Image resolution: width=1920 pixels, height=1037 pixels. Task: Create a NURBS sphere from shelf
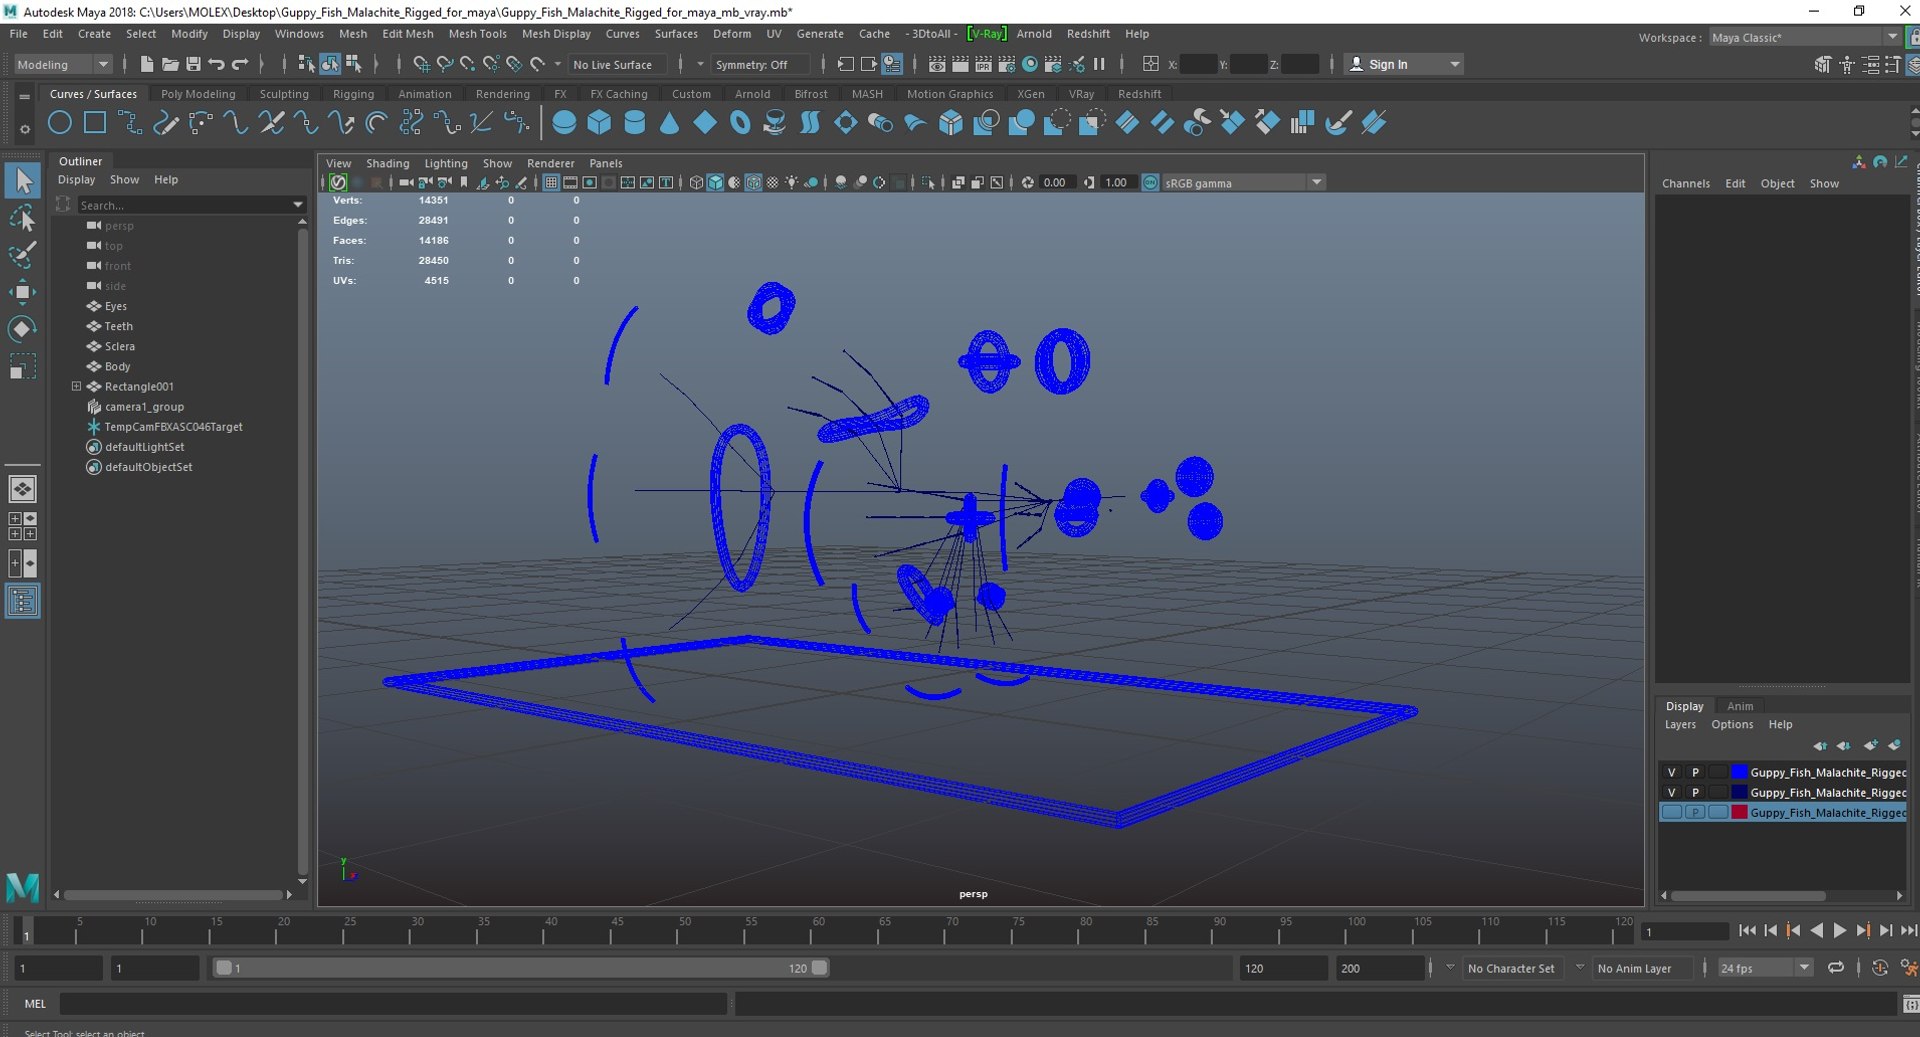click(x=564, y=123)
